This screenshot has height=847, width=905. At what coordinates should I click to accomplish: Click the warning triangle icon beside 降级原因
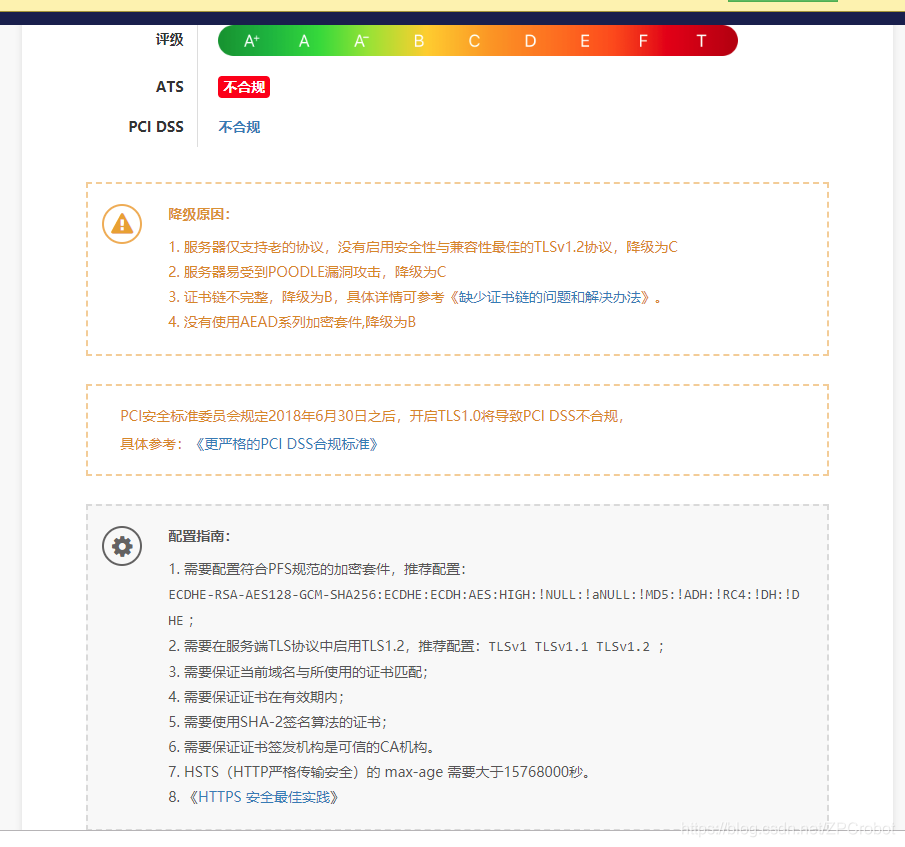[122, 224]
